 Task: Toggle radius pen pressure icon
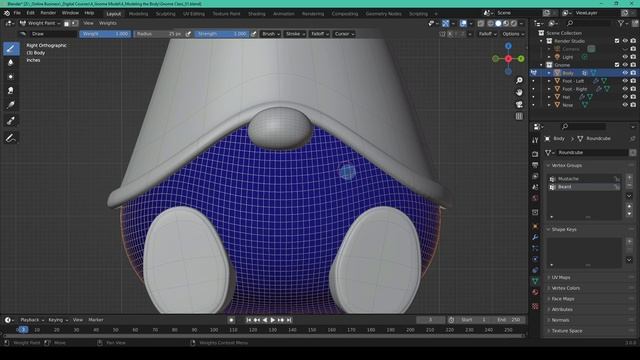(x=188, y=34)
